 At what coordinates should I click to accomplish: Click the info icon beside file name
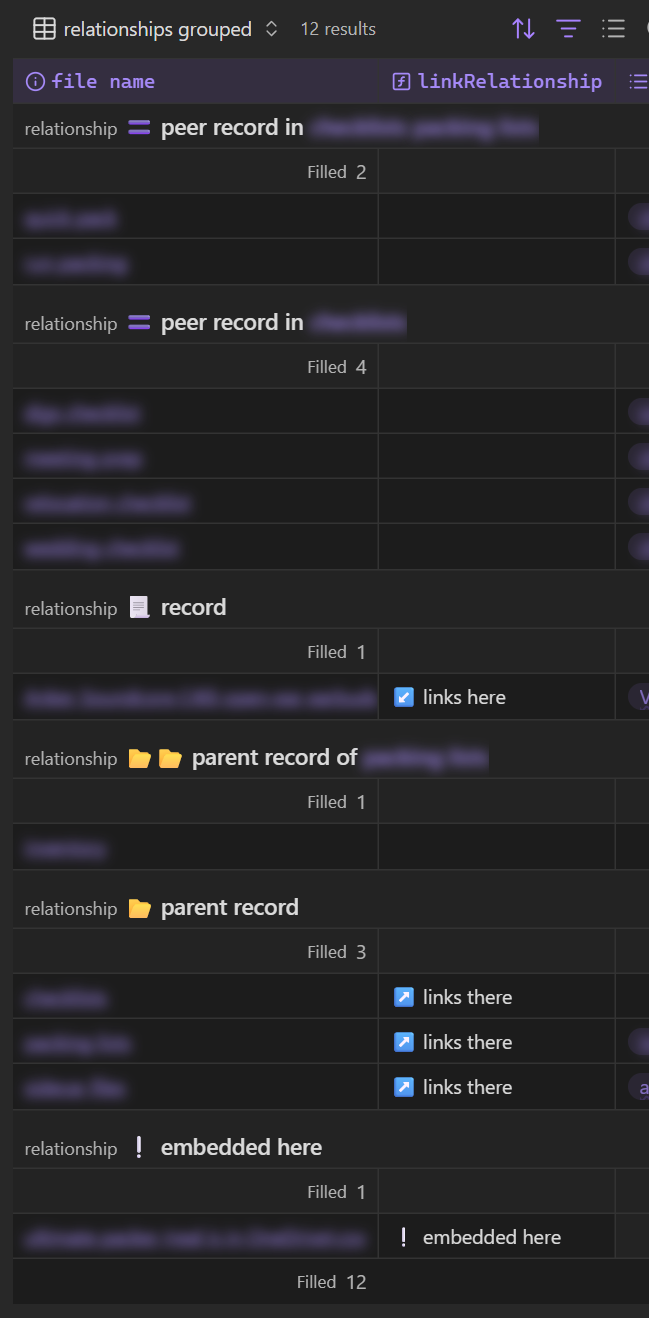point(35,82)
